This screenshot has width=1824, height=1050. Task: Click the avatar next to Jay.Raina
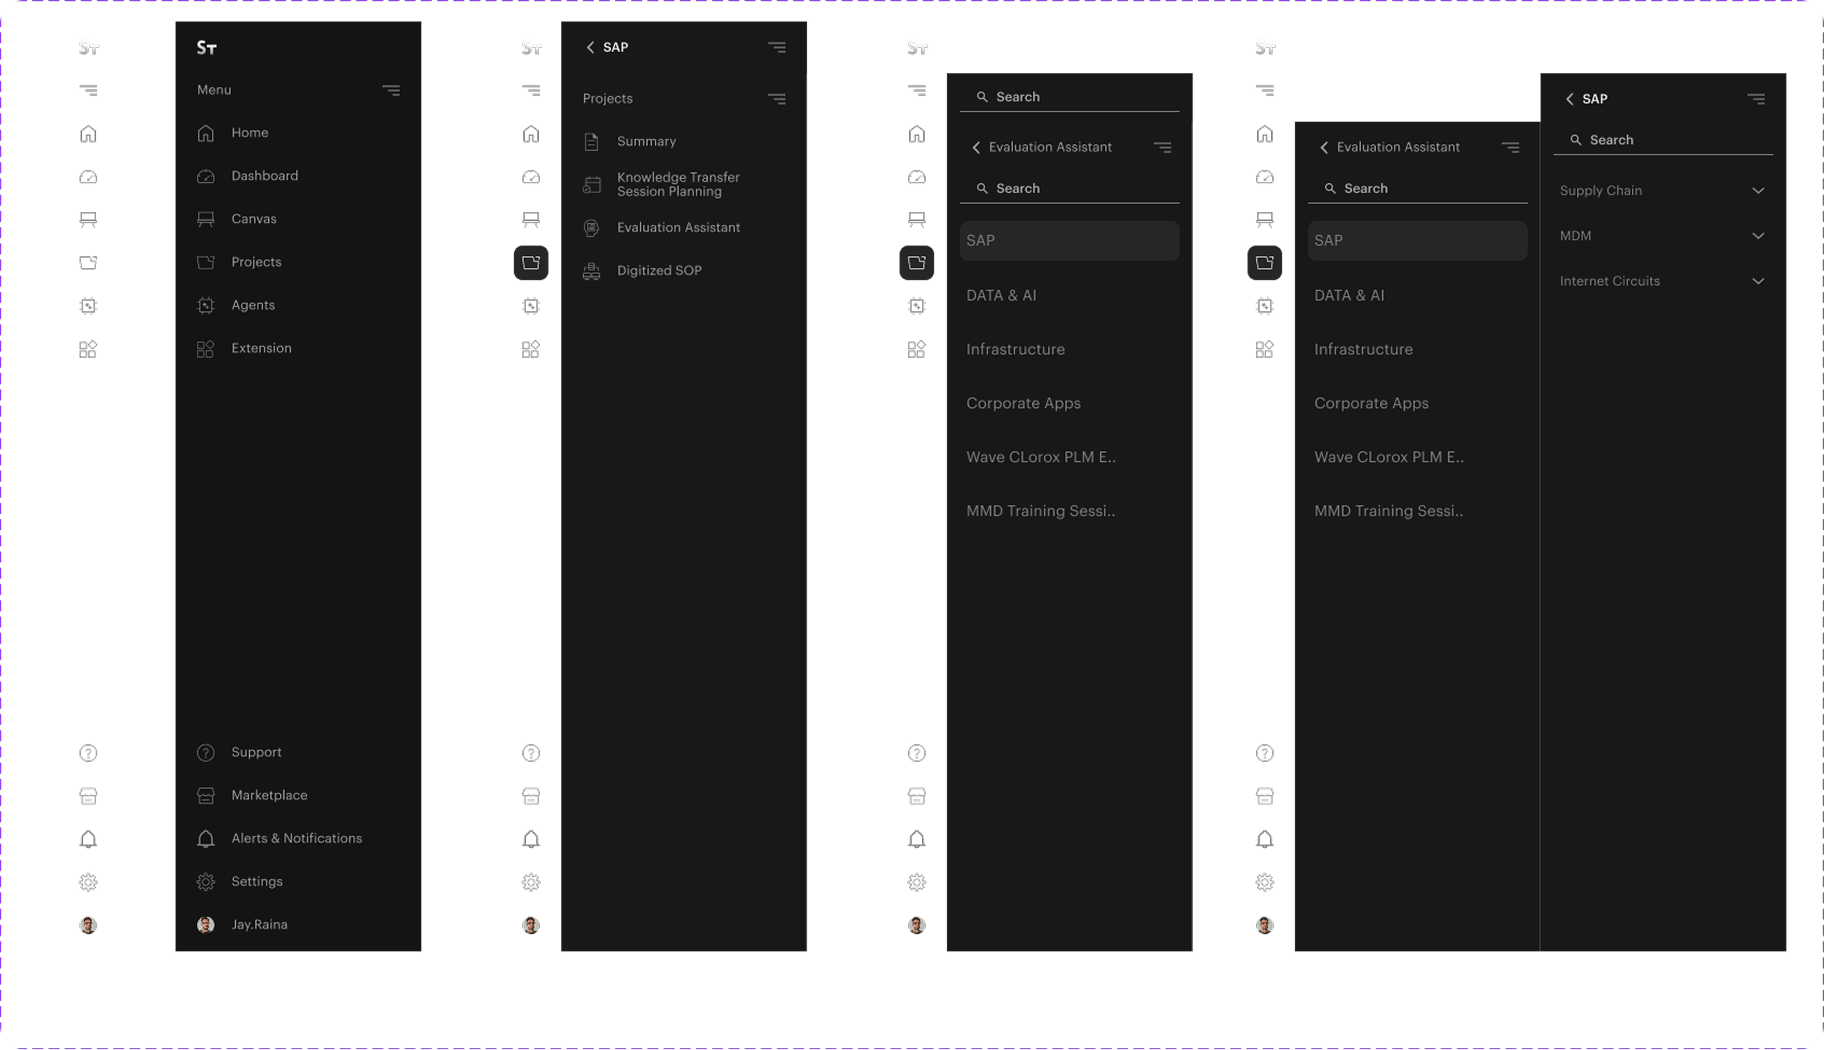pyautogui.click(x=206, y=925)
